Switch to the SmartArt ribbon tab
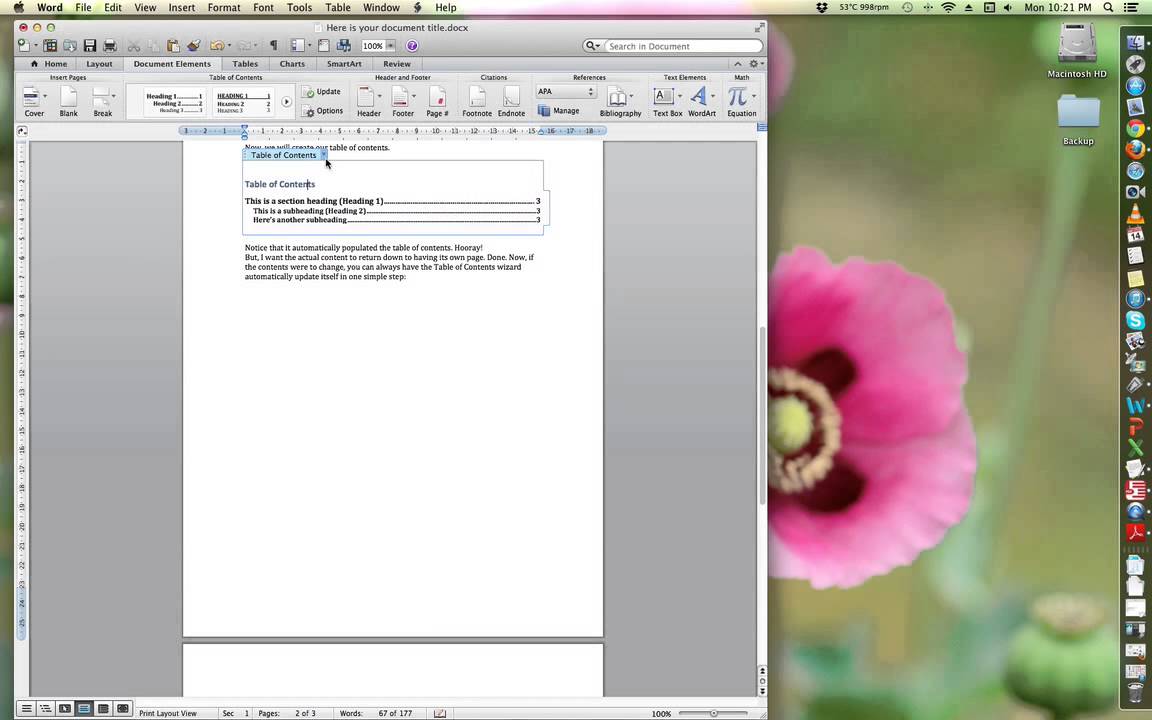The height and width of the screenshot is (720, 1152). tap(344, 64)
